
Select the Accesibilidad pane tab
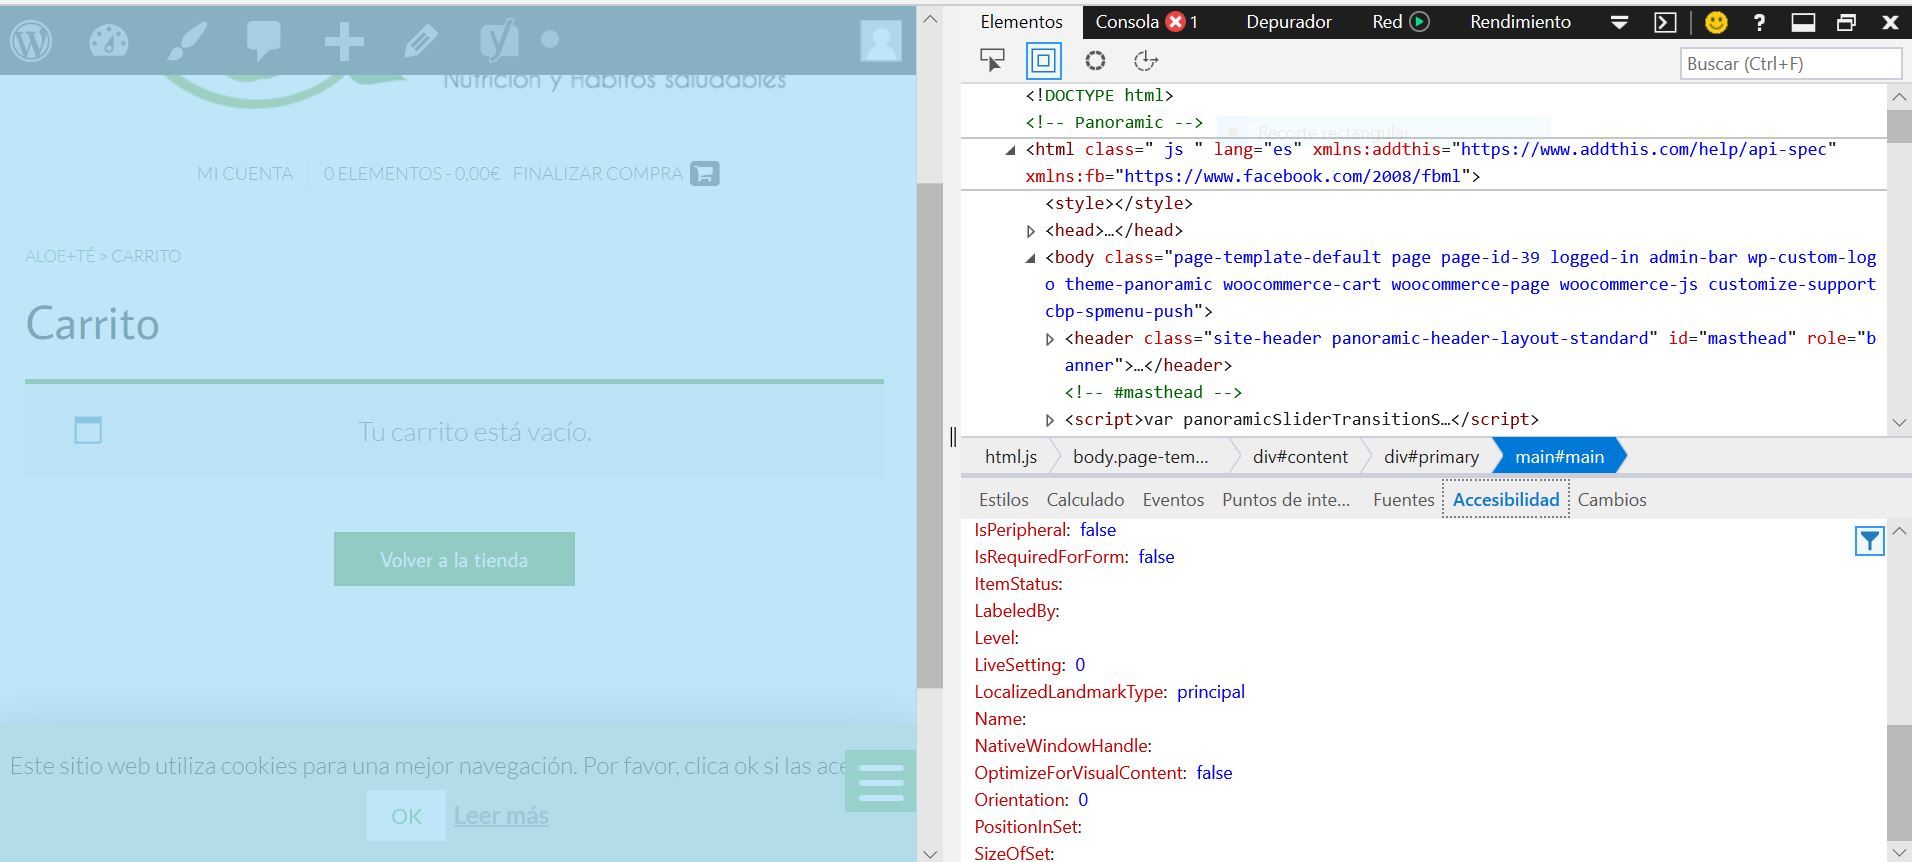(x=1505, y=499)
